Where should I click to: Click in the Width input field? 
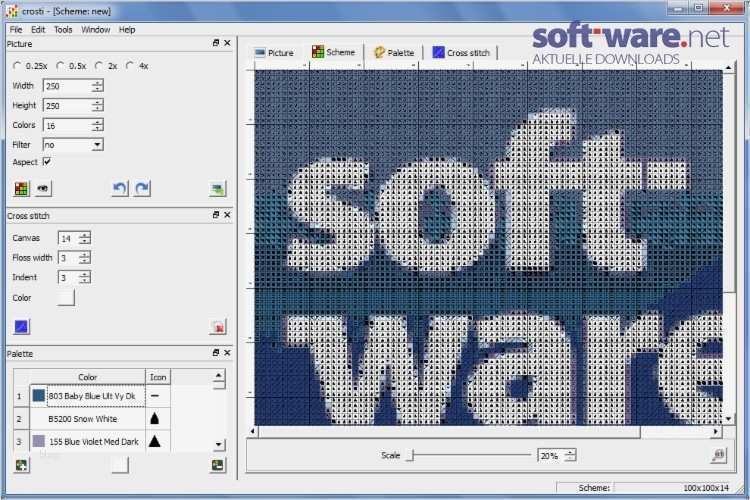67,86
